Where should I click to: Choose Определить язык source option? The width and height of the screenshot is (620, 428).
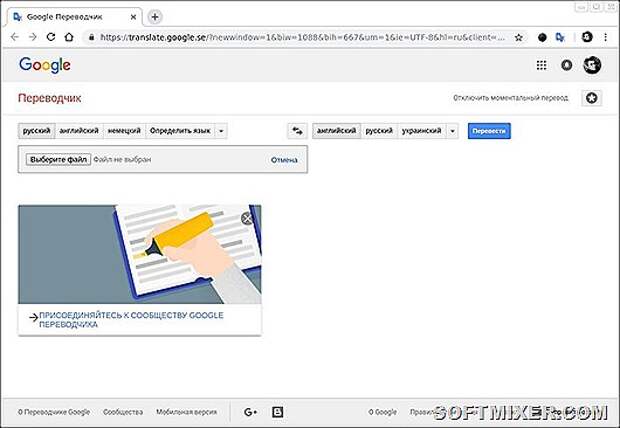coord(180,131)
